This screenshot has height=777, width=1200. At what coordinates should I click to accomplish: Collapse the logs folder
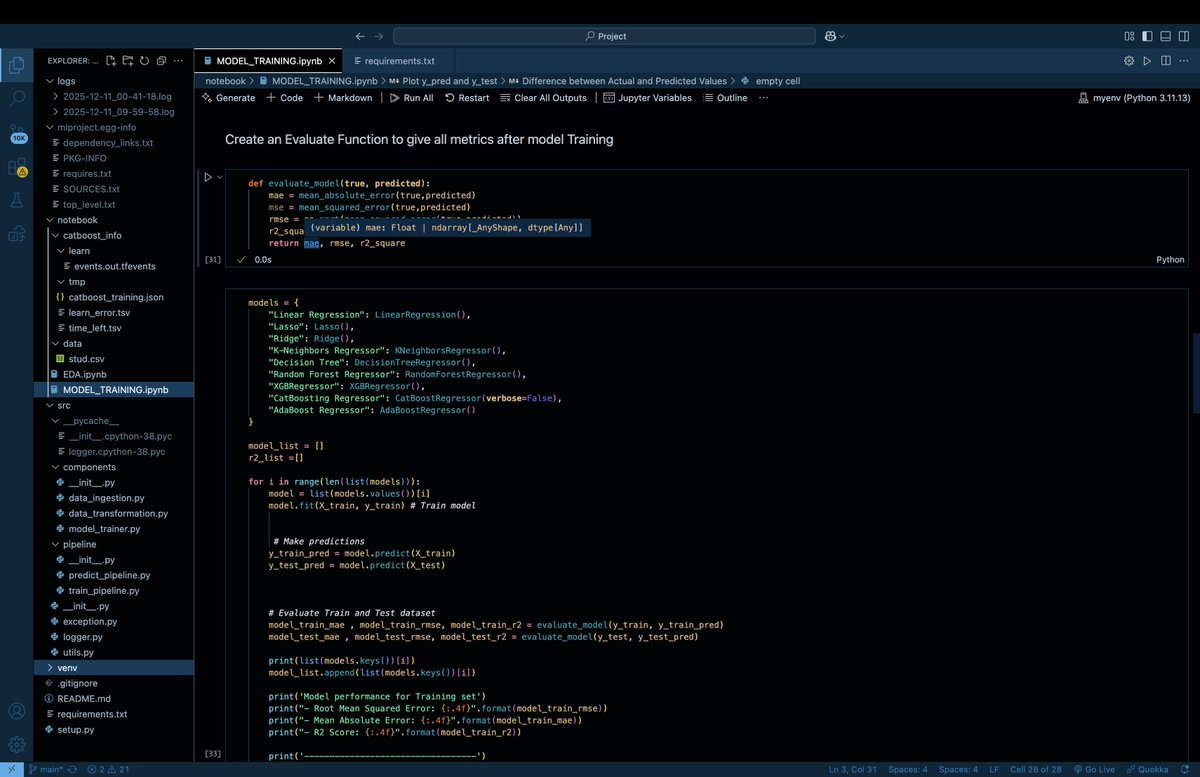pos(112,81)
